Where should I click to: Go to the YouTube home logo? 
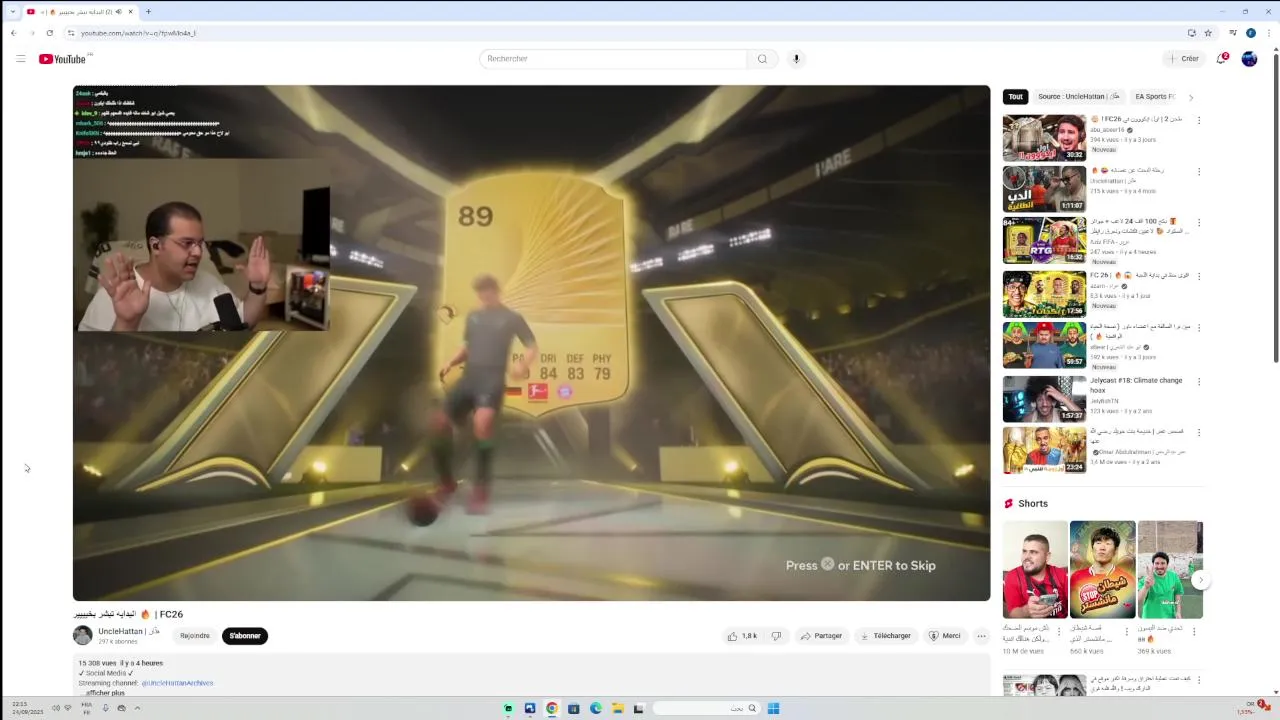pos(62,59)
